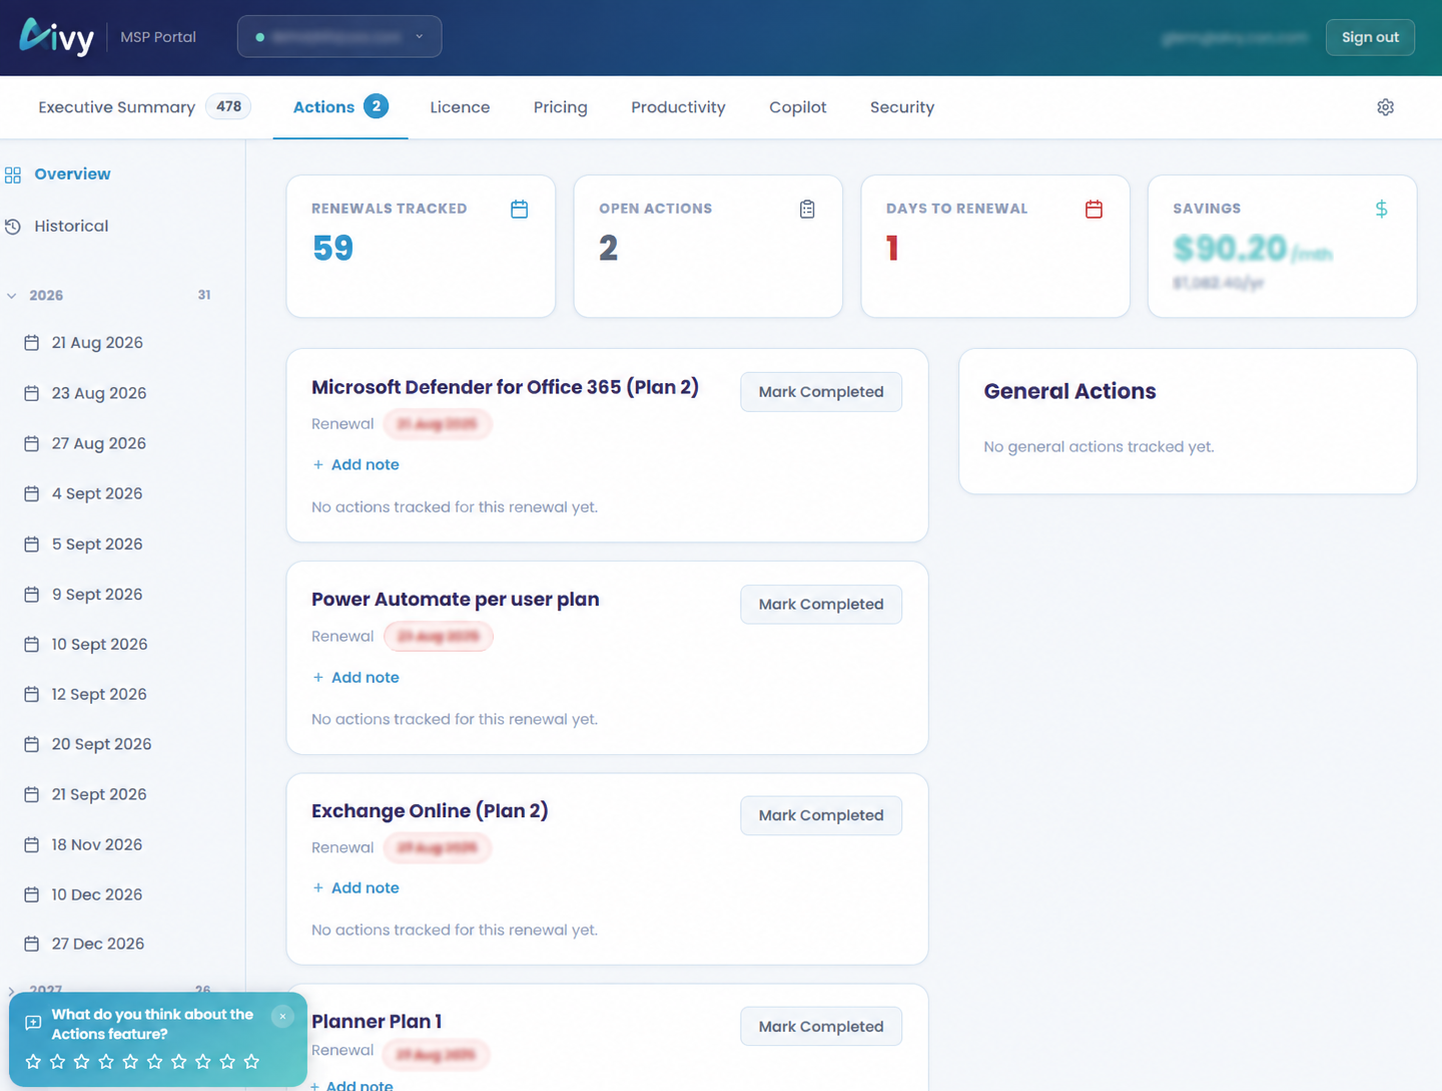Screen dimensions: 1442x1091
Task: Open the Copilot tab
Action: click(x=797, y=107)
